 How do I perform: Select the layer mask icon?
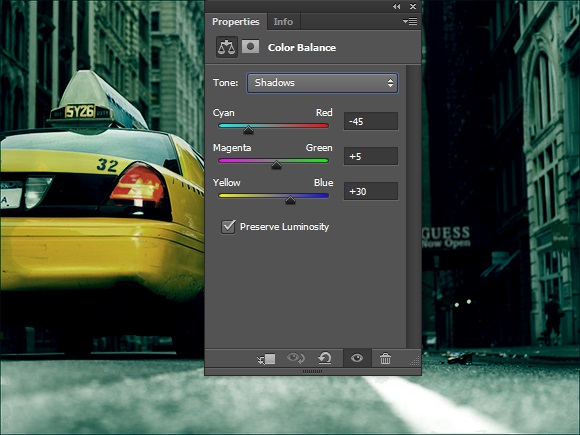click(250, 47)
